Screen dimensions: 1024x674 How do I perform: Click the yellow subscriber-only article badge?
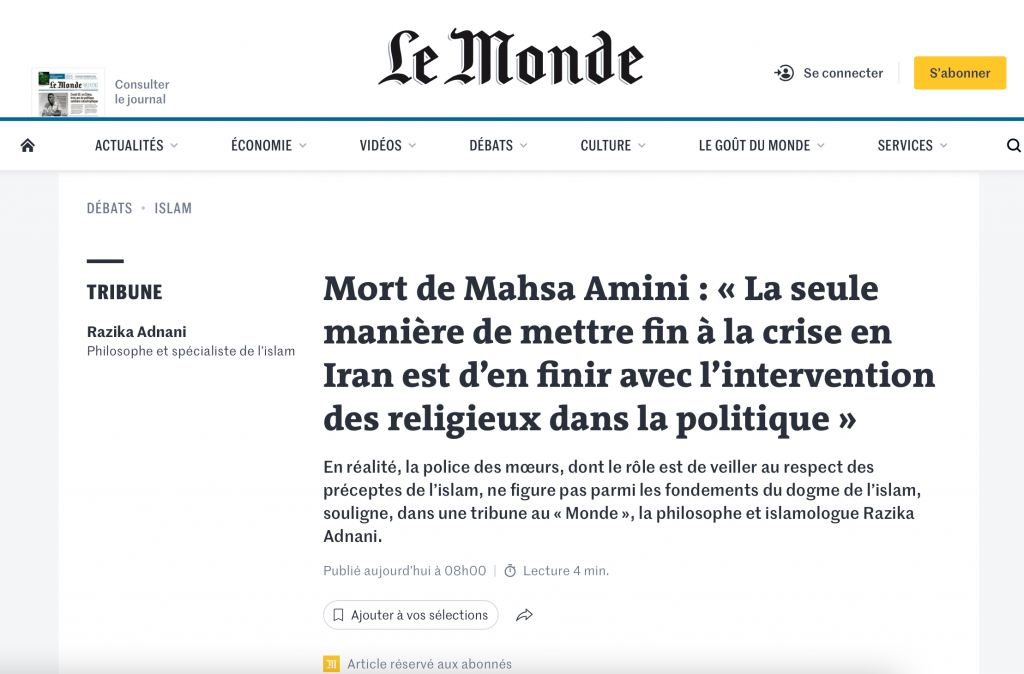coord(331,664)
